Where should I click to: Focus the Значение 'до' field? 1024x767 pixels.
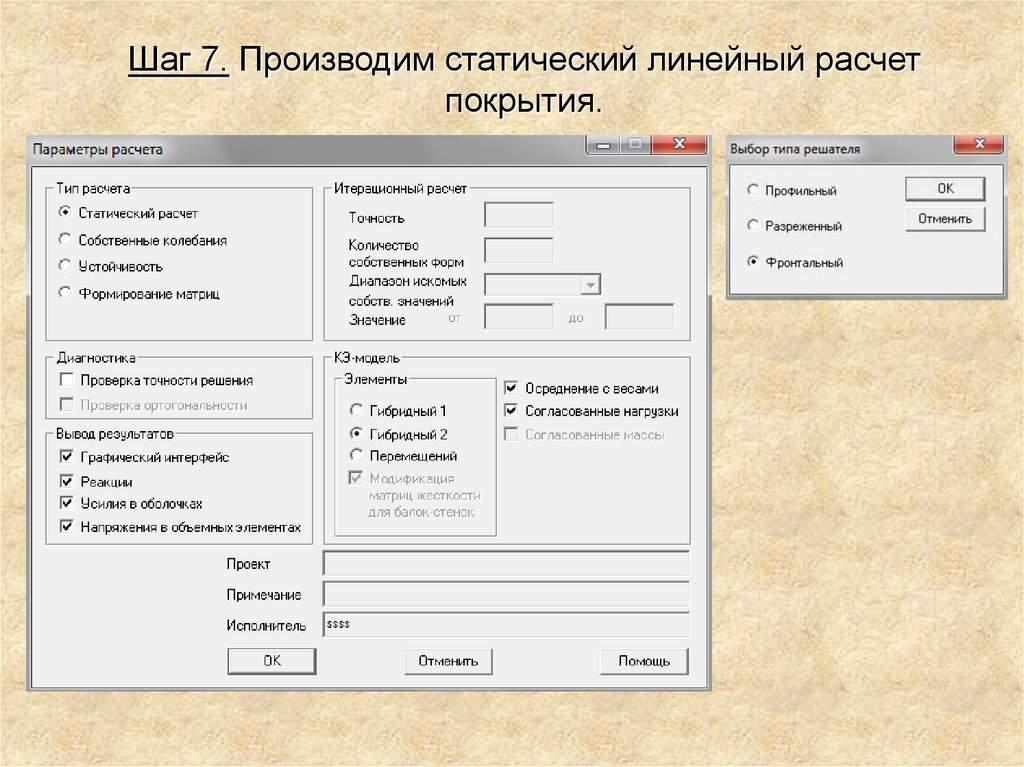pos(639,317)
